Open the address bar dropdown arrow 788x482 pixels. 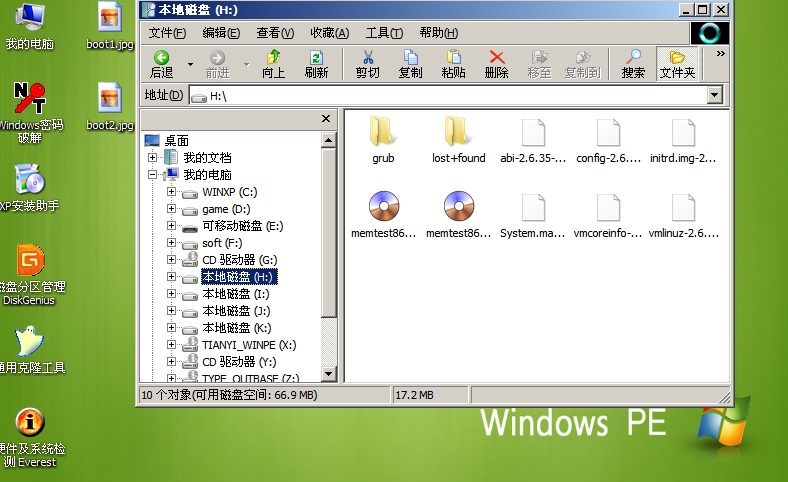[x=714, y=95]
